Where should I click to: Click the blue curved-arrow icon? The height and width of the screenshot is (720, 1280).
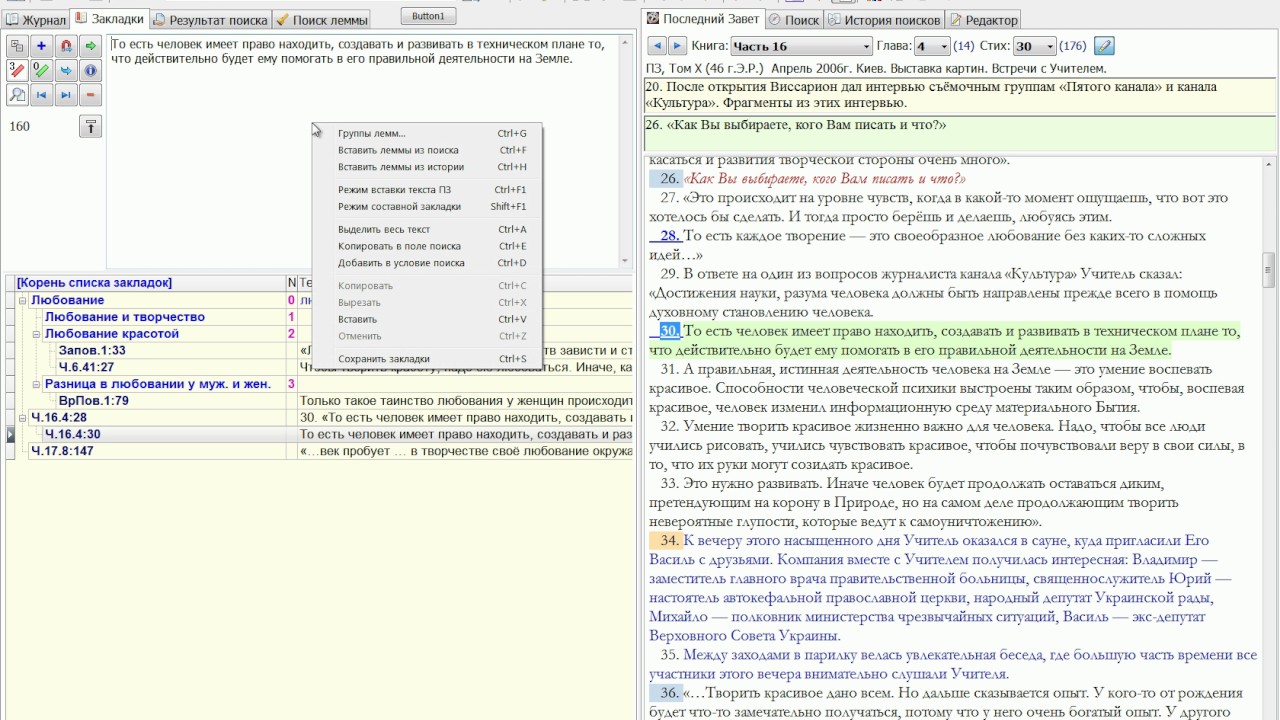tap(66, 70)
